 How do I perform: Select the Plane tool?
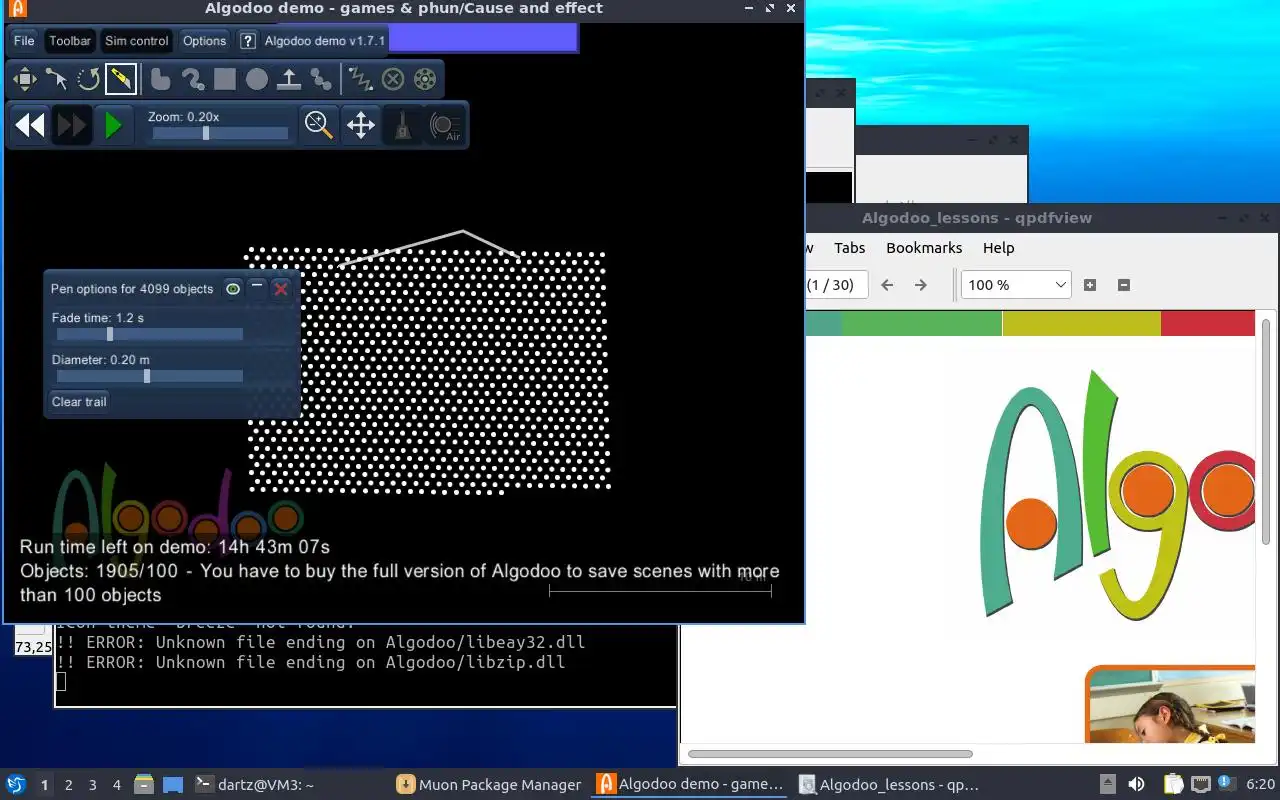tap(288, 79)
